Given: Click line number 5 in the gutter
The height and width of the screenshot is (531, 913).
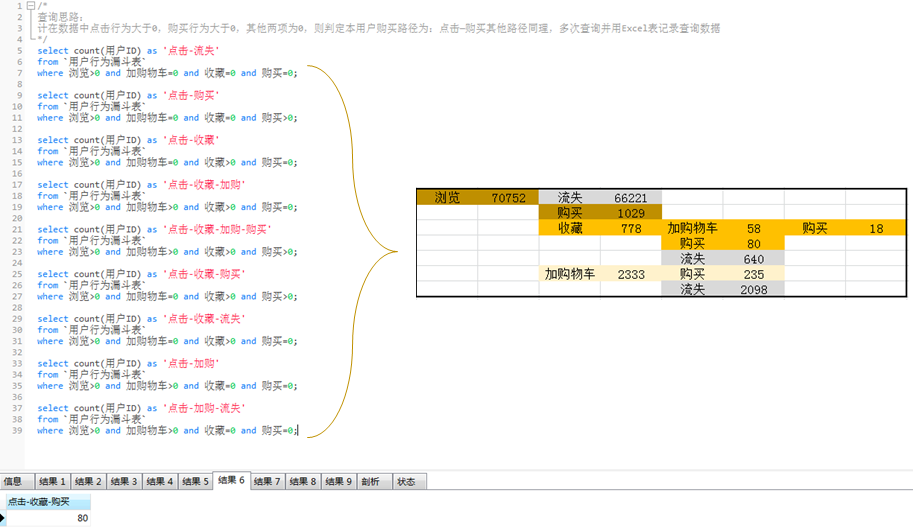Looking at the screenshot, I should [19, 50].
